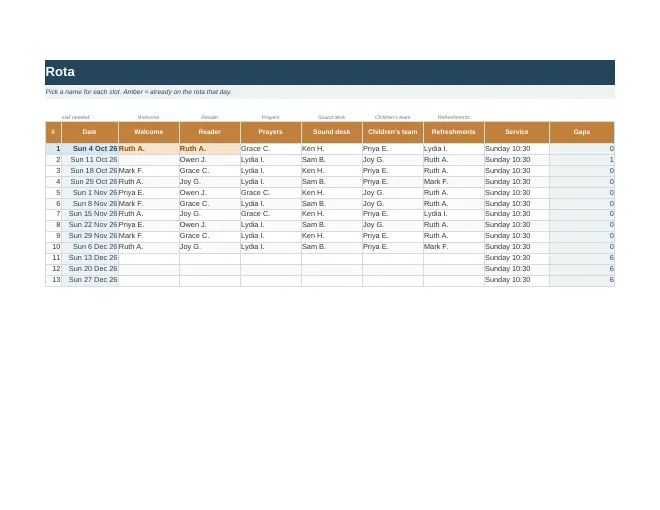
Task: Click the Gaps column header
Action: point(582,132)
